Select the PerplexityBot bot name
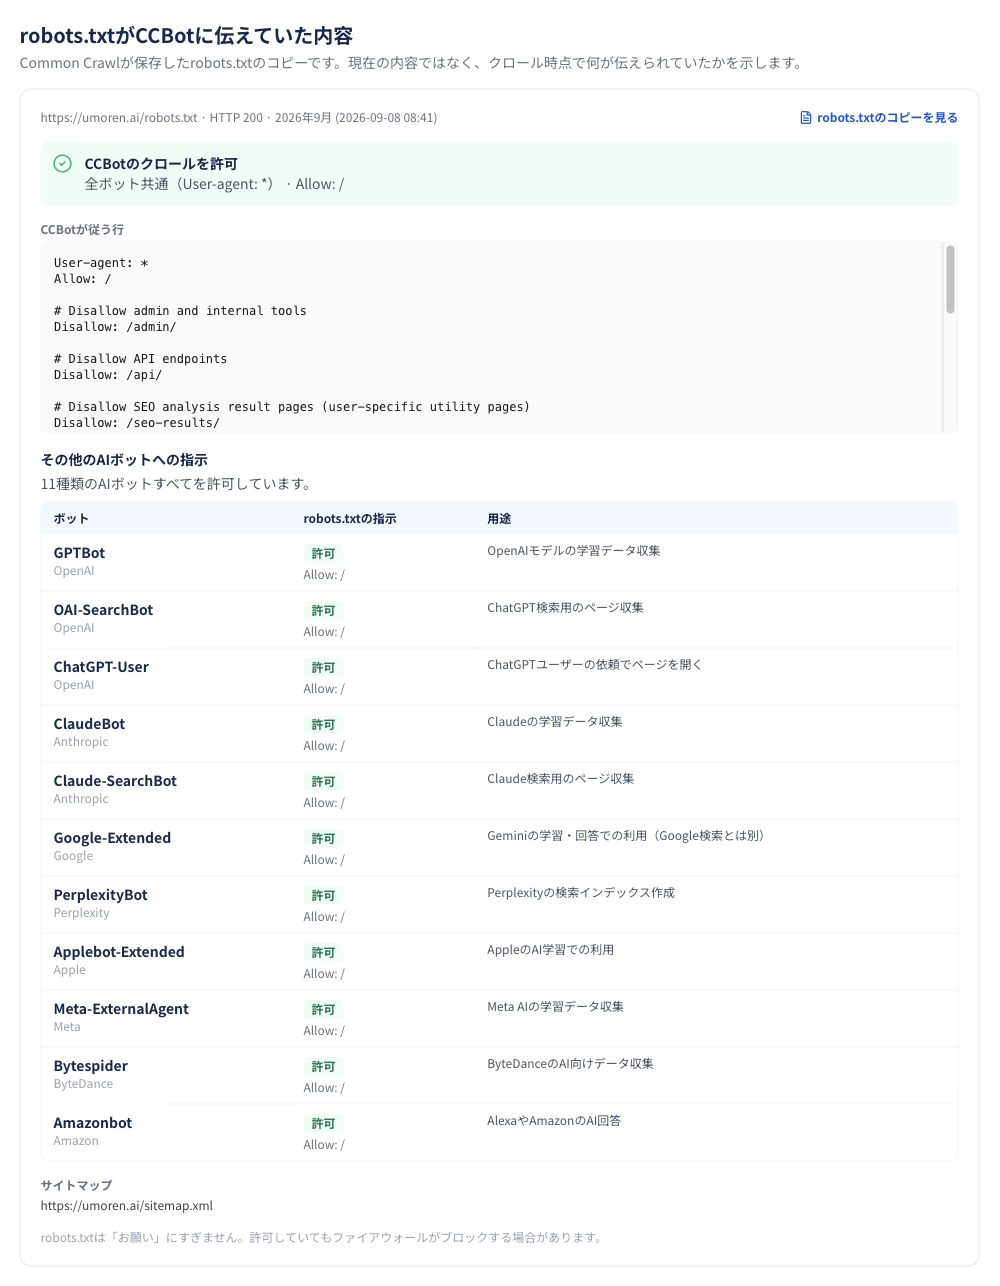Image resolution: width=1000 pixels, height=1286 pixels. pyautogui.click(x=100, y=895)
